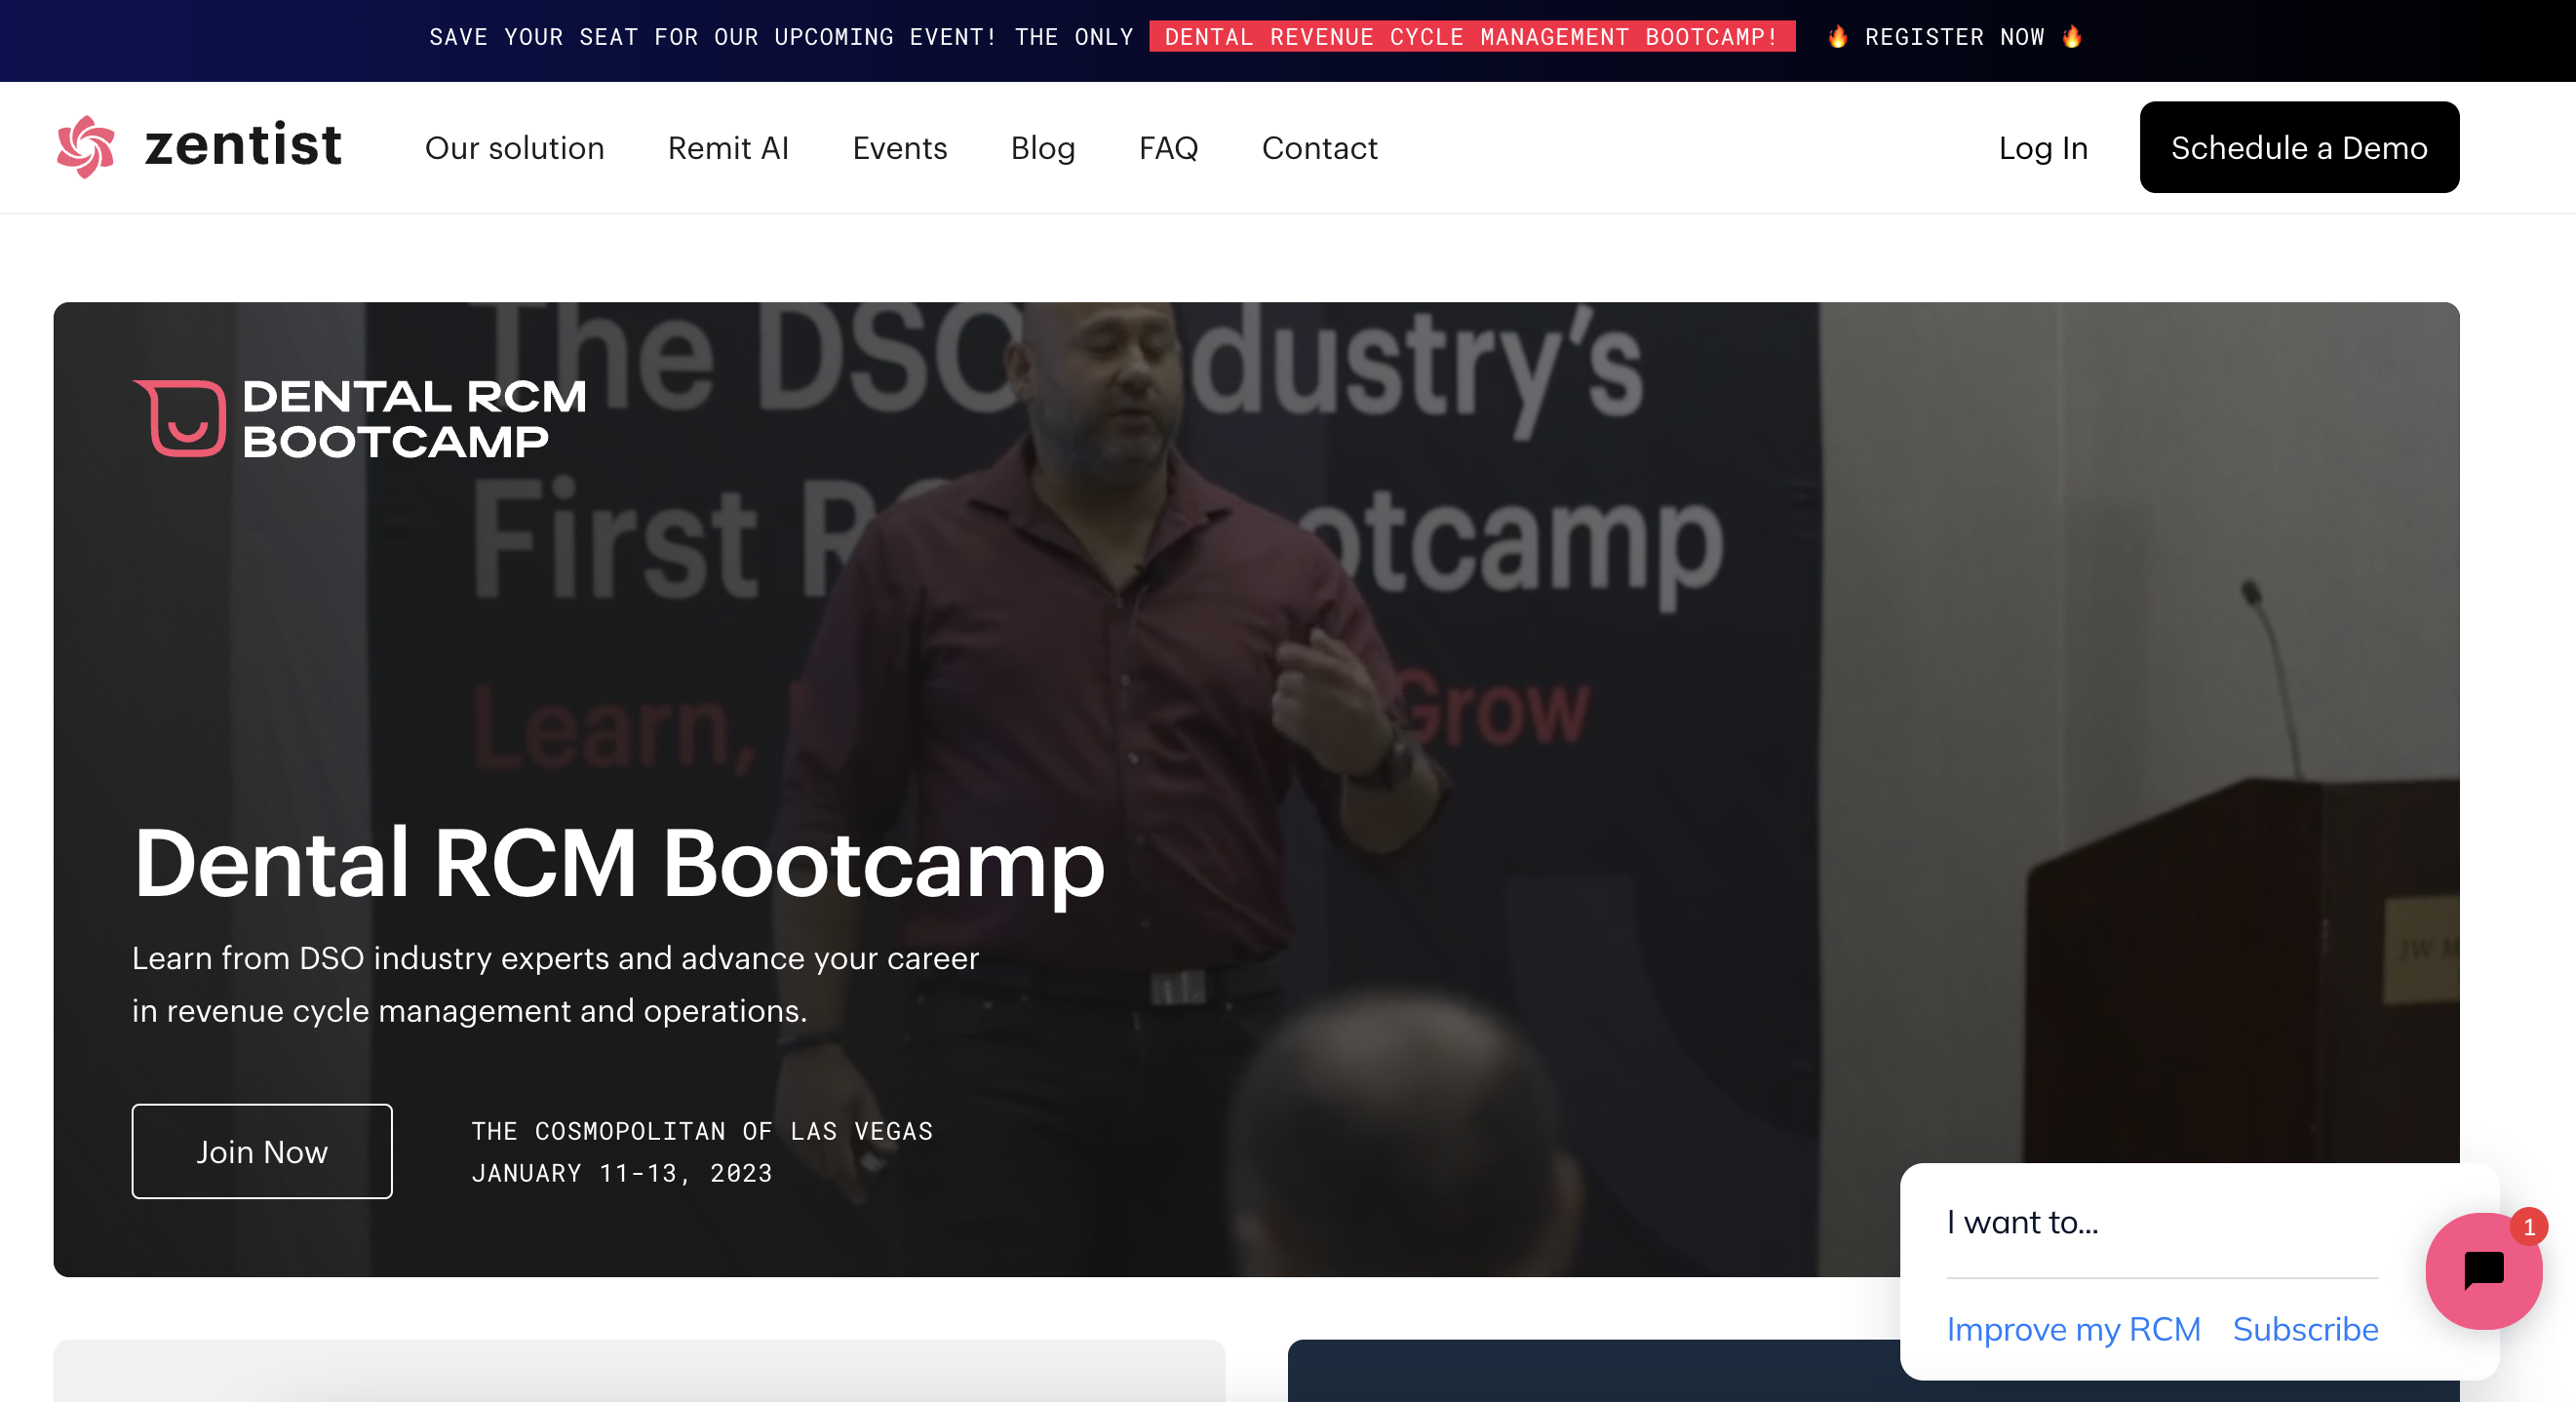Navigate to the Blog
Screen dimensions: 2576x1402
(x=1043, y=148)
